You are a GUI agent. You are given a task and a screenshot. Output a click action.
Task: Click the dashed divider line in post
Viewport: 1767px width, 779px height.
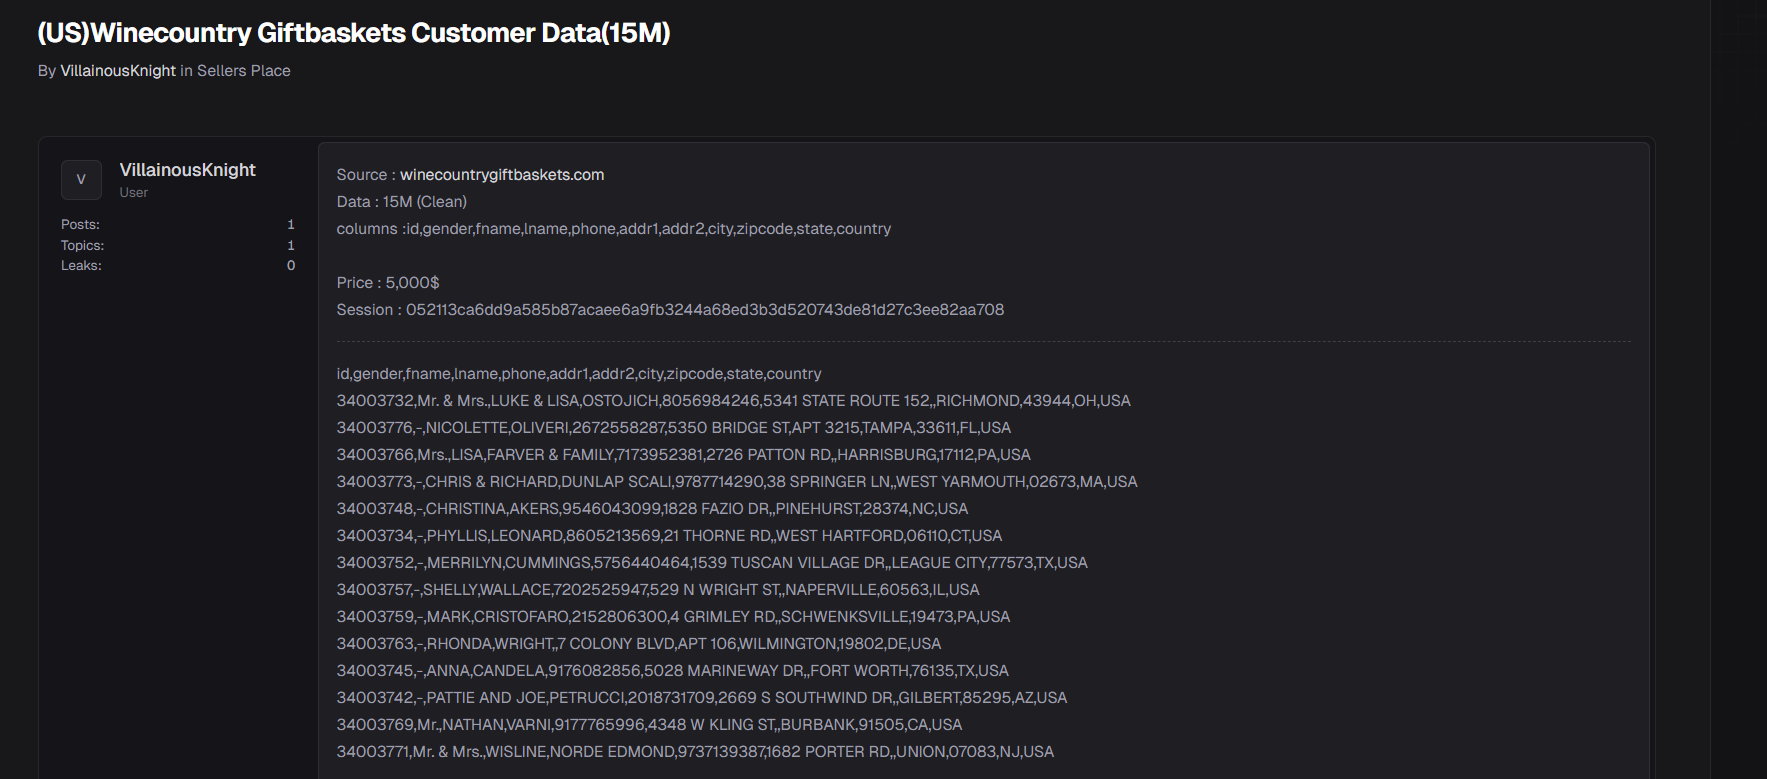(x=983, y=342)
